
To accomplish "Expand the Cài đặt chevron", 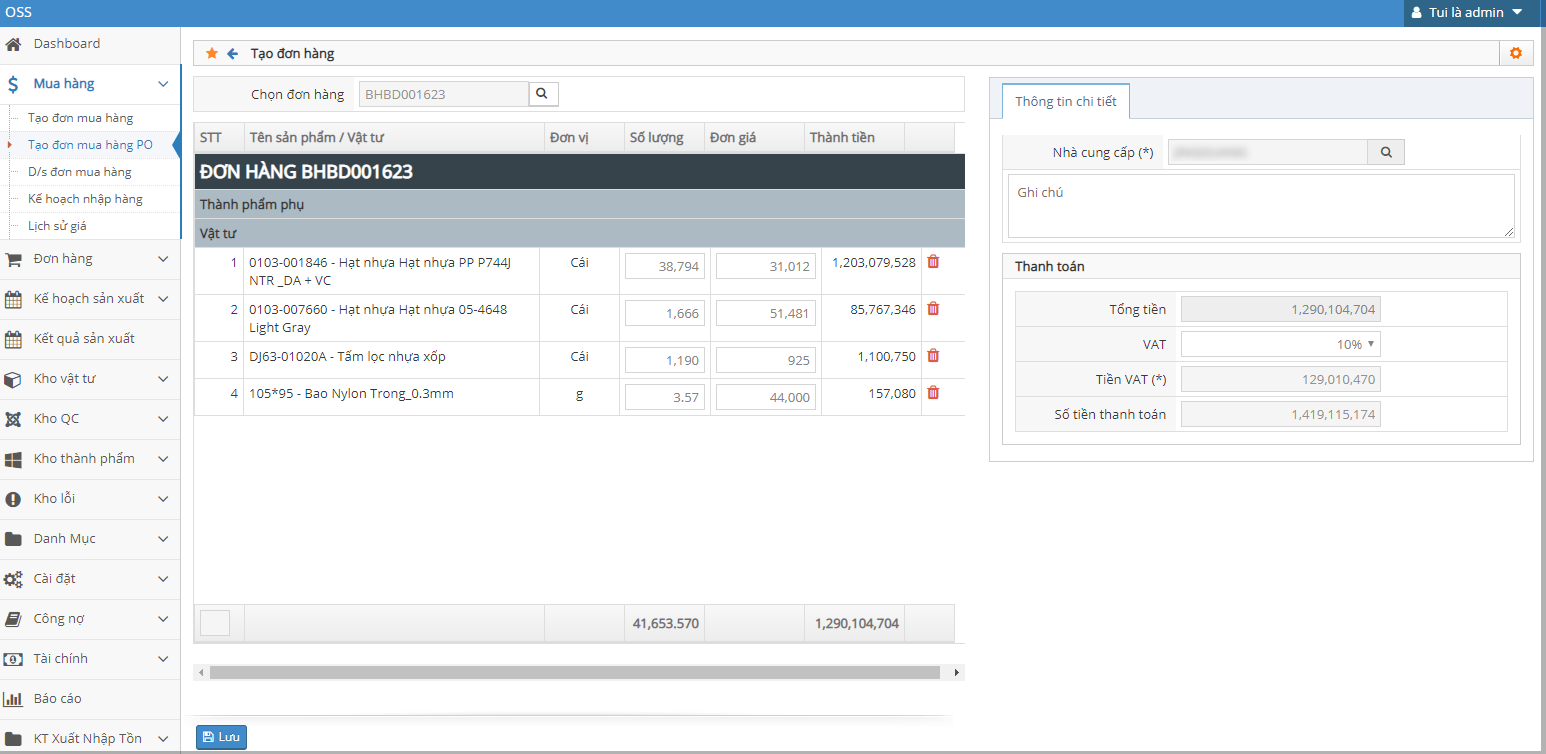I will click(163, 580).
